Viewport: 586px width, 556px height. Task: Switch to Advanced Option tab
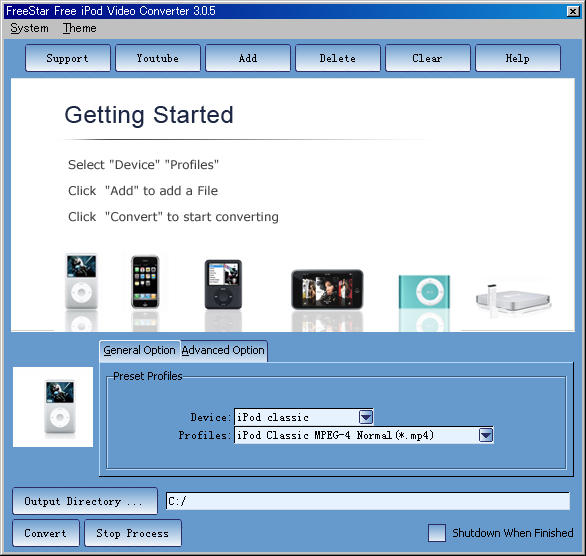[x=223, y=350]
